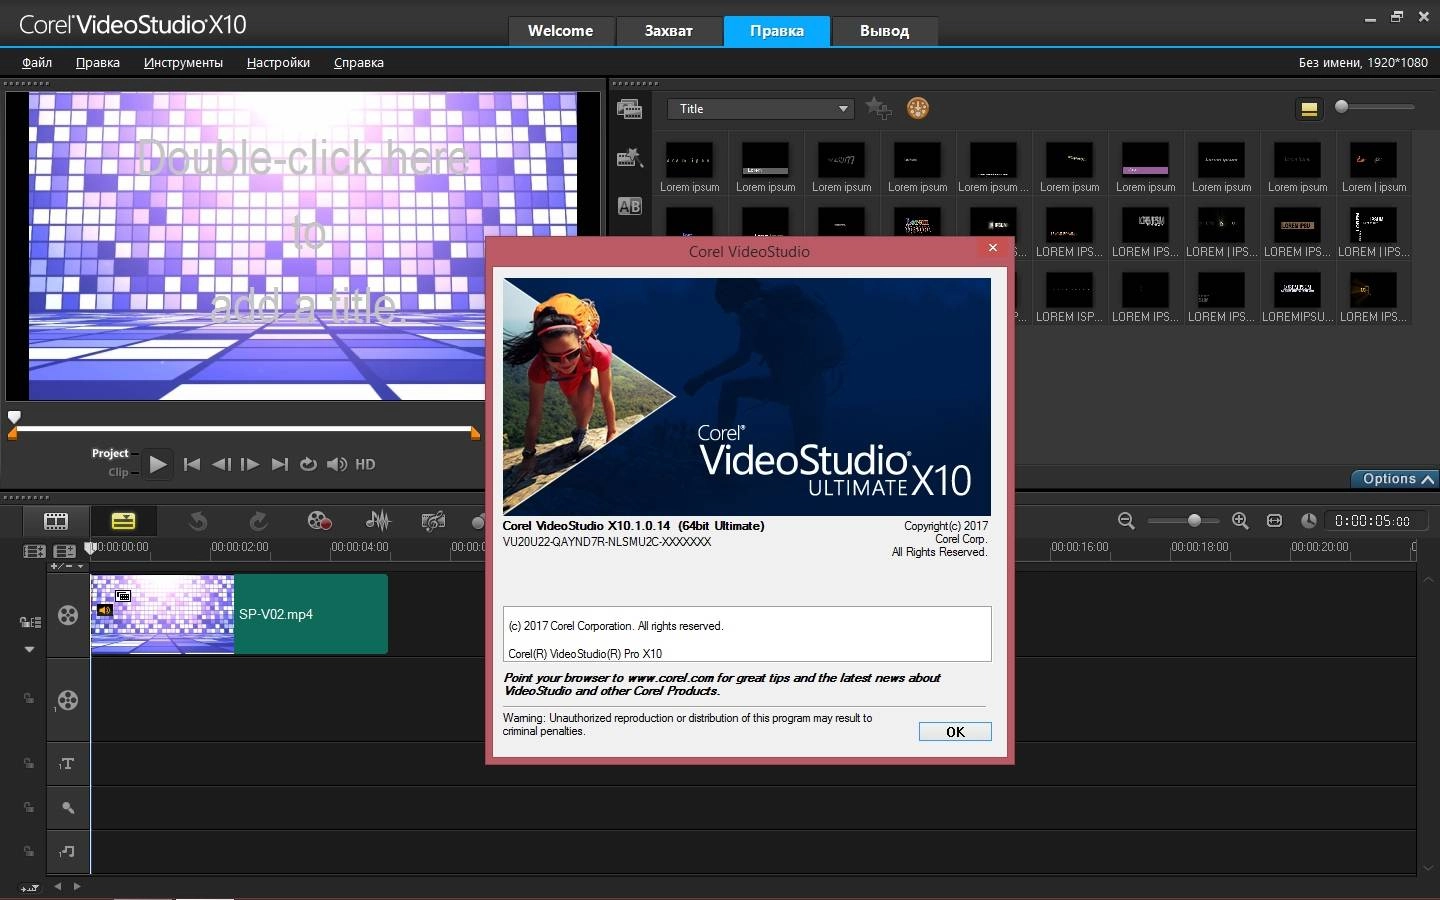1440x900 pixels.
Task: Zoom in the timeline with plus magnifier
Action: coord(1240,521)
